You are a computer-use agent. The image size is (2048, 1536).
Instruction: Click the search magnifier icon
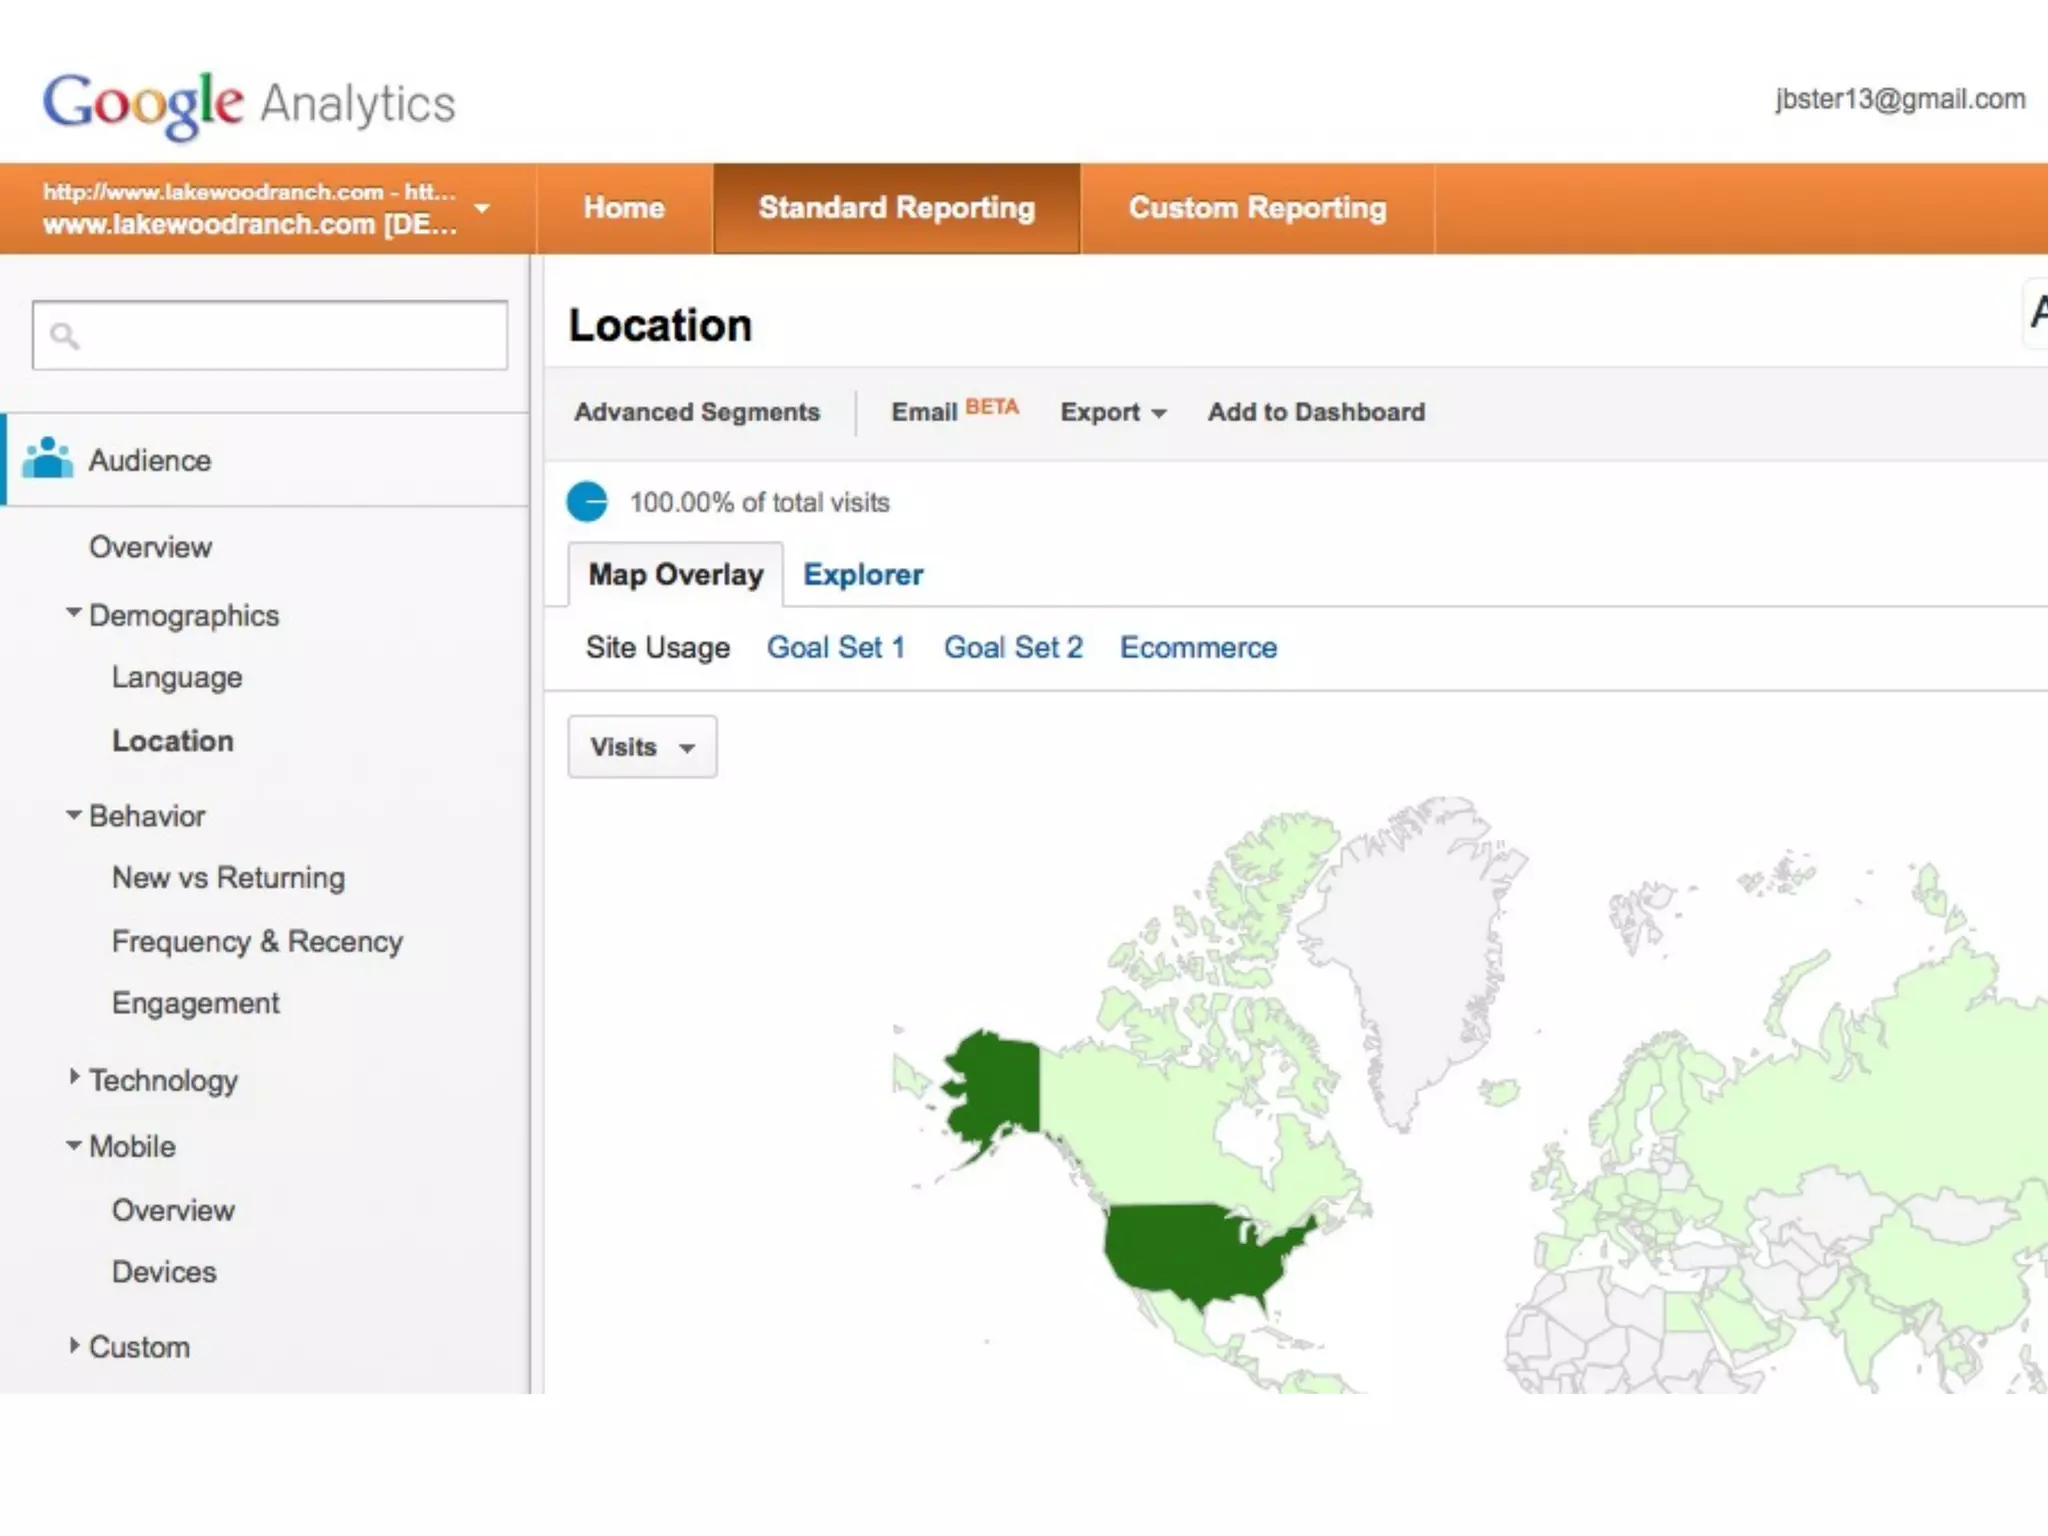[x=65, y=336]
